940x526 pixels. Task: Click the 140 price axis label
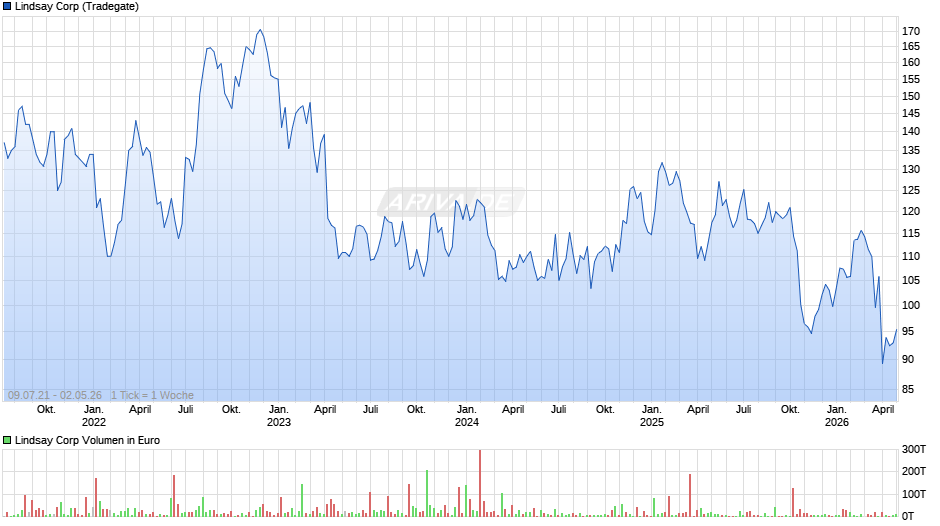pyautogui.click(x=911, y=131)
